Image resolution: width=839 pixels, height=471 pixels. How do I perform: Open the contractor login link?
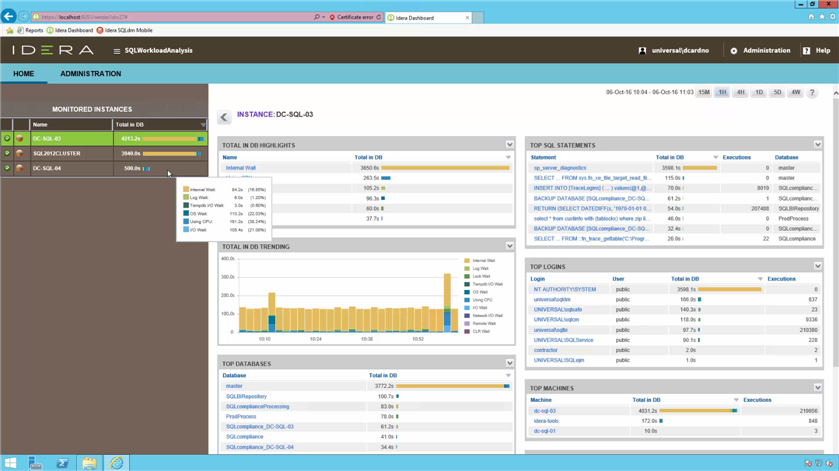point(545,350)
